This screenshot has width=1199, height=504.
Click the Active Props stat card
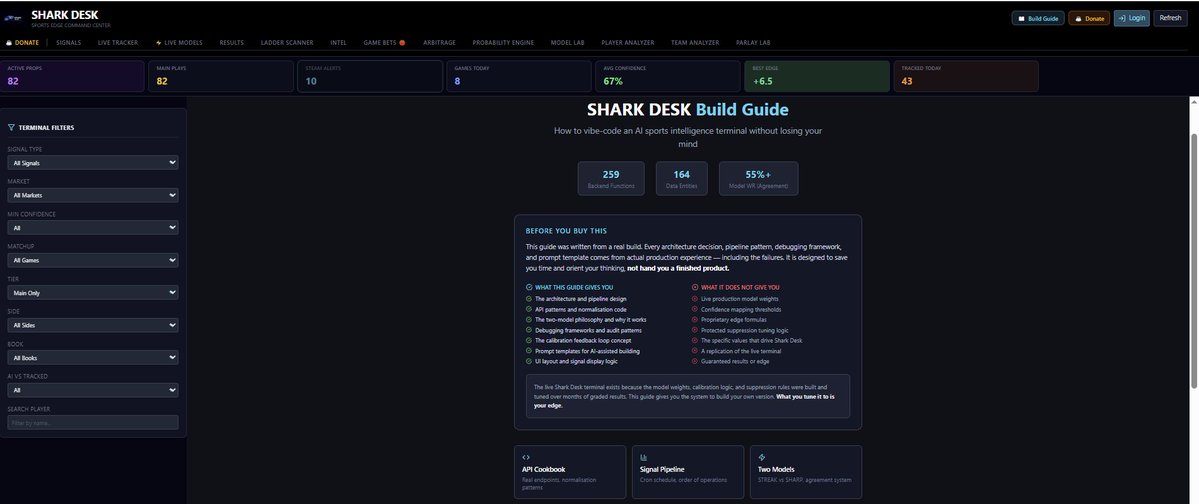tap(73, 76)
